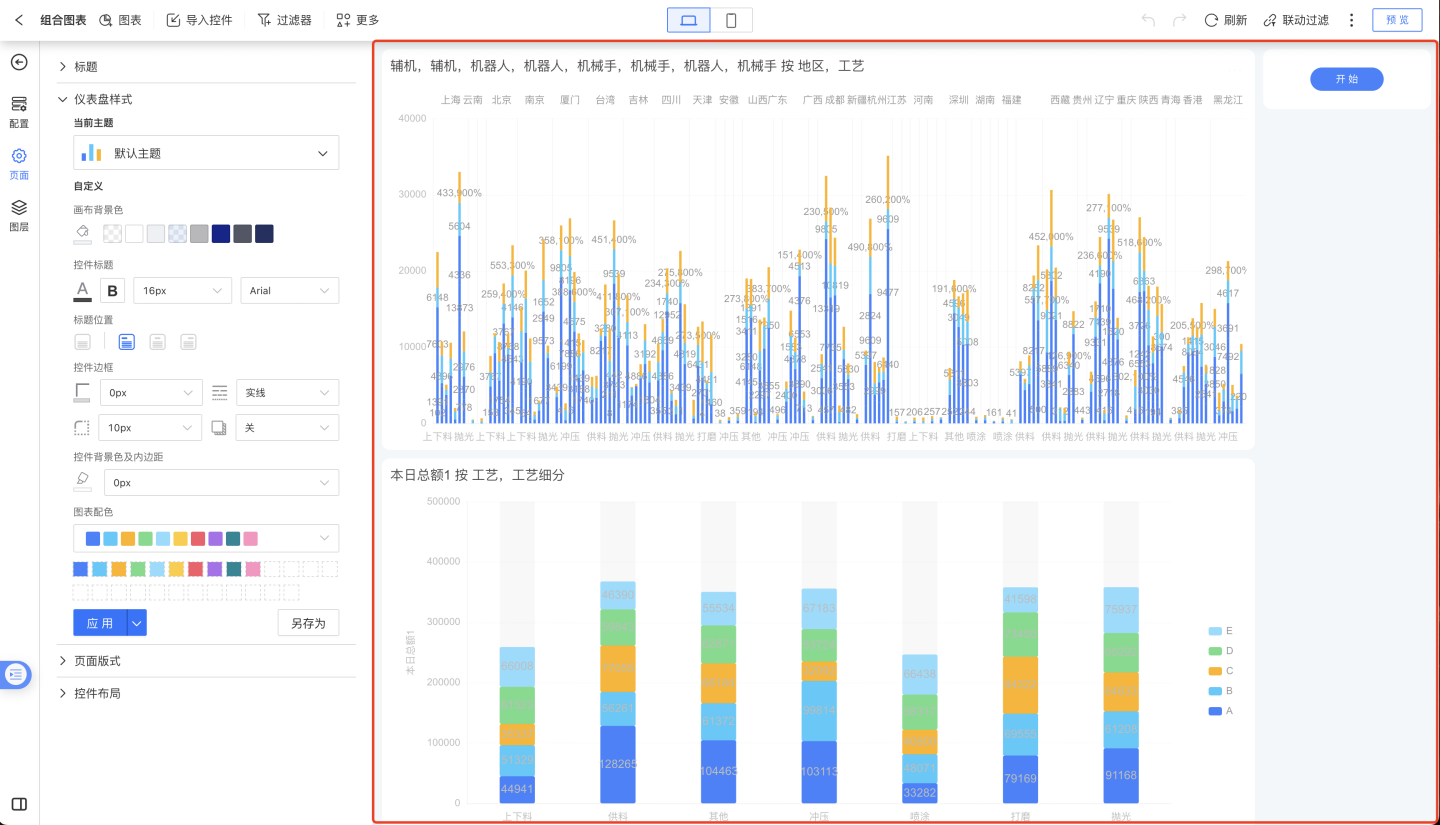Click the blue 开始 start button
The height and width of the screenshot is (825, 1440).
tap(1346, 79)
